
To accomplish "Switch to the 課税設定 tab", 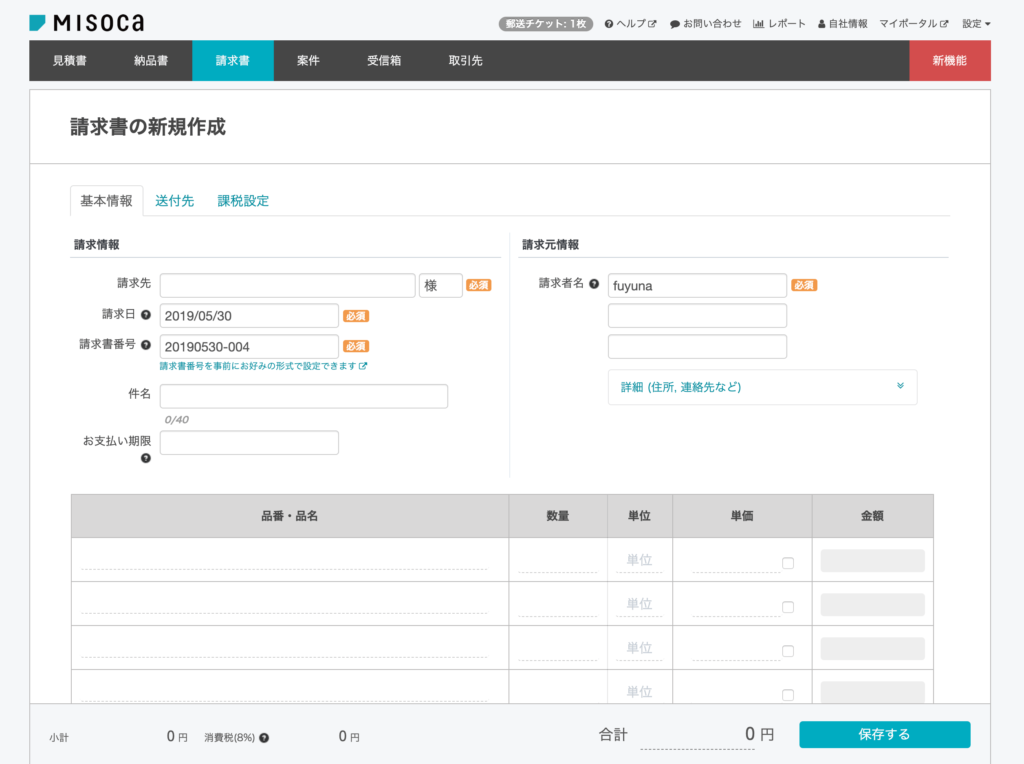I will pos(243,200).
